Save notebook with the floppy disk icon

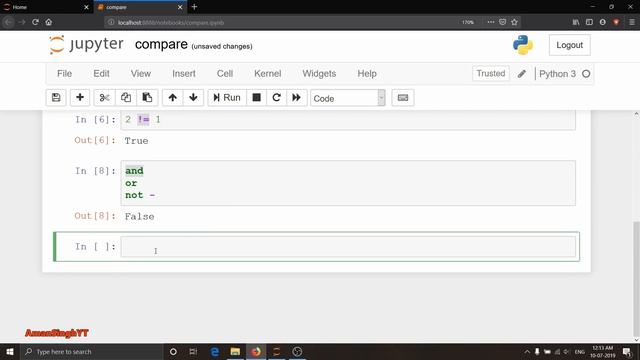(x=56, y=98)
